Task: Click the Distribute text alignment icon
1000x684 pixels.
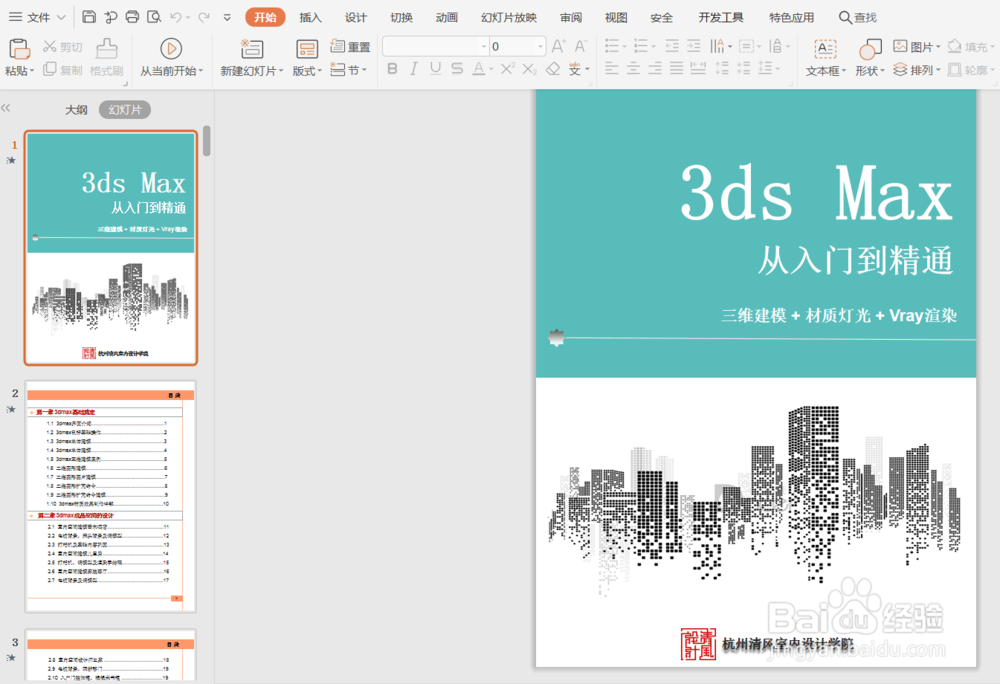Action: (x=698, y=68)
